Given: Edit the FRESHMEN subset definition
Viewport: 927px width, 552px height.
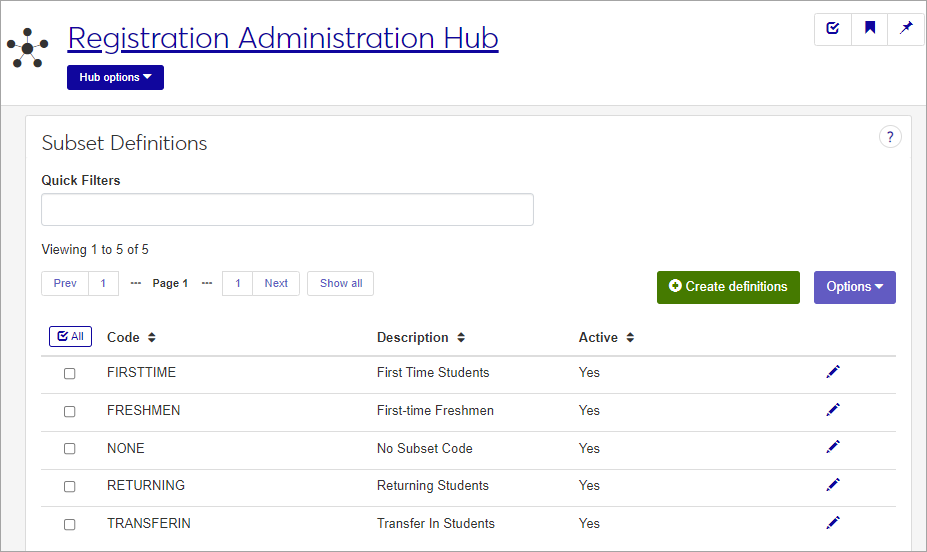Looking at the screenshot, I should pos(833,409).
